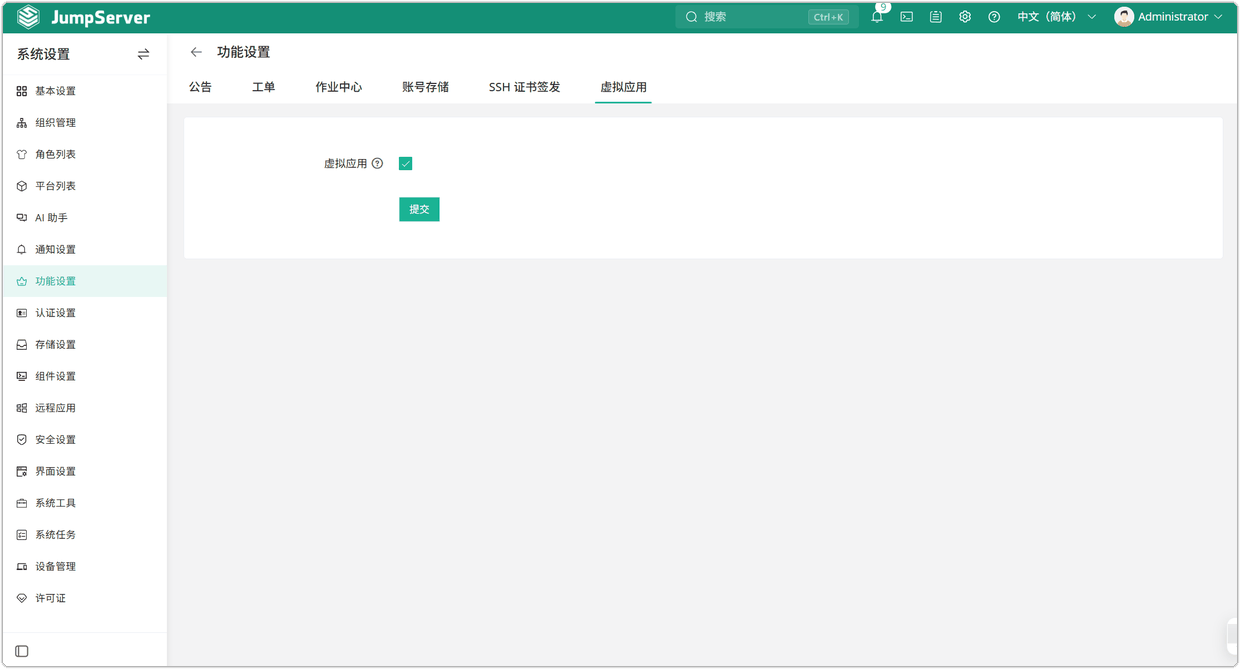Image resolution: width=1240 pixels, height=669 pixels.
Task: Uncheck the 虚拟应用 checkbox
Action: pyautogui.click(x=405, y=164)
